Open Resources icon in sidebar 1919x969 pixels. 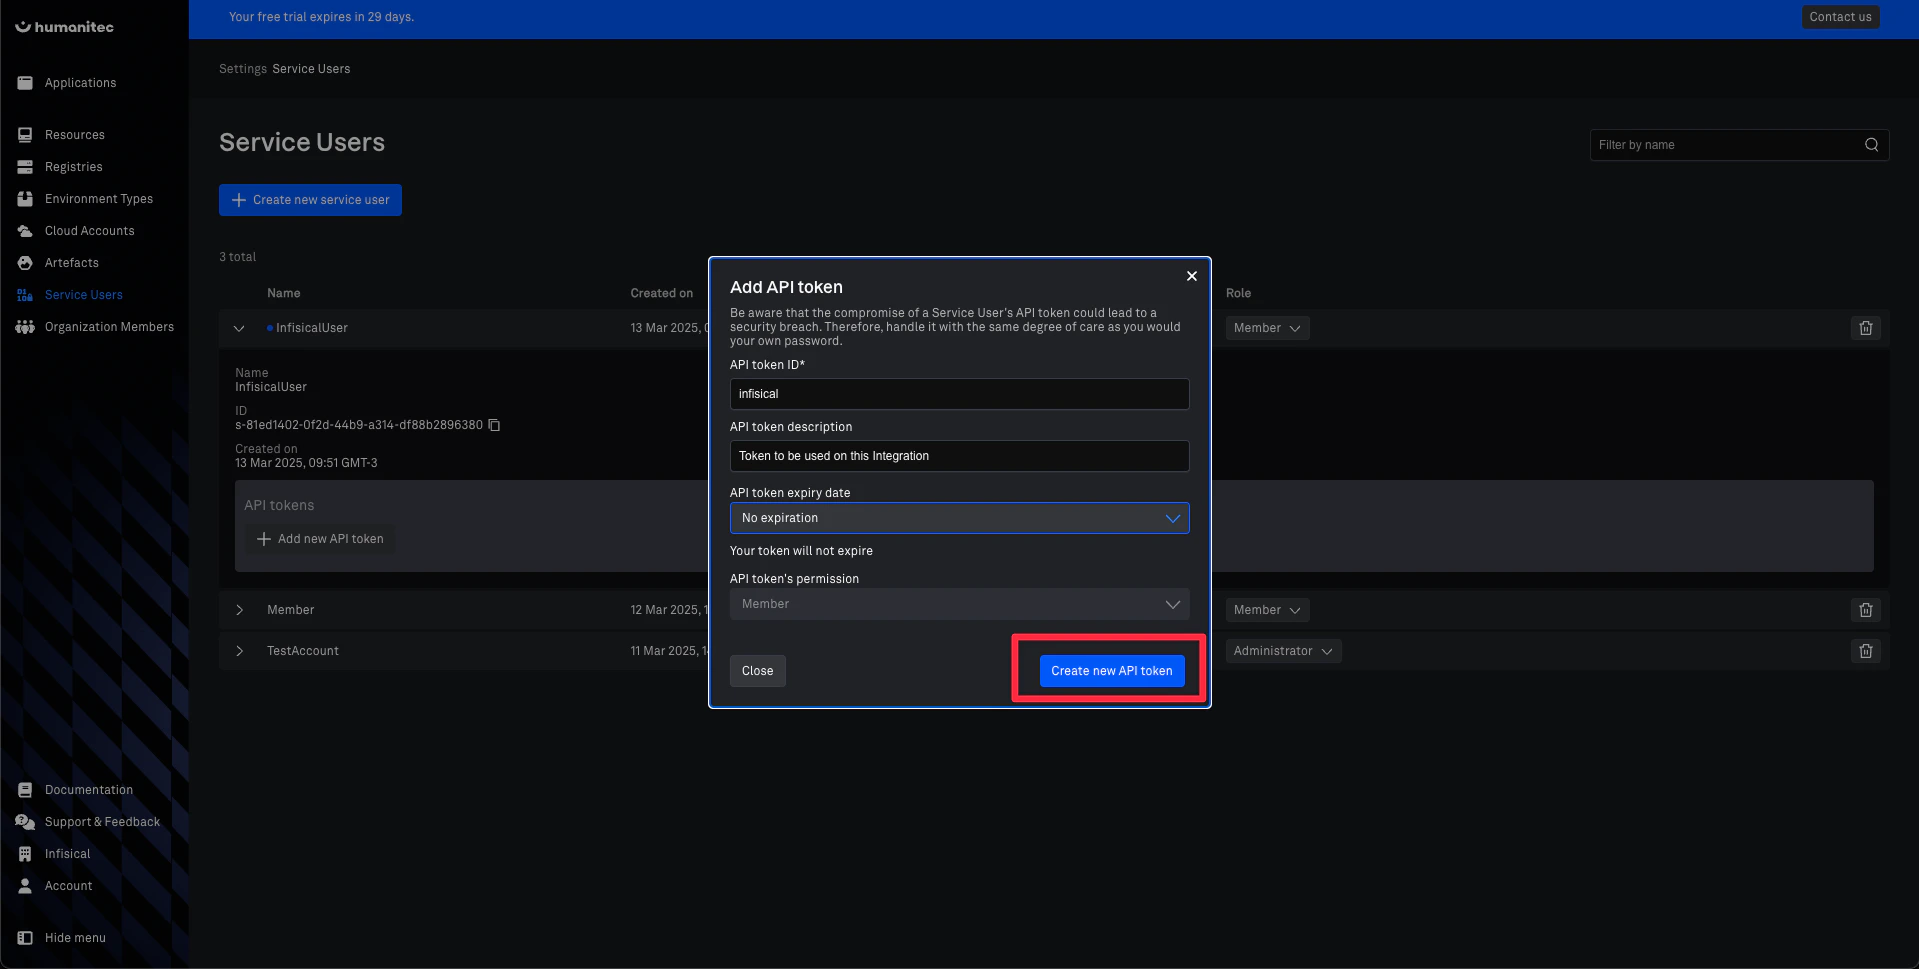[x=25, y=135]
